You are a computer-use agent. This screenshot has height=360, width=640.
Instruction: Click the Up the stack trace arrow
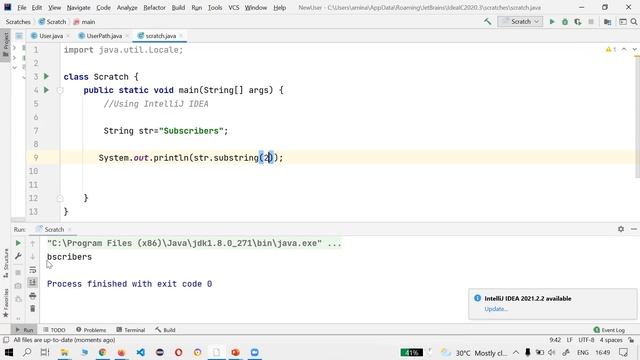[x=33, y=243]
